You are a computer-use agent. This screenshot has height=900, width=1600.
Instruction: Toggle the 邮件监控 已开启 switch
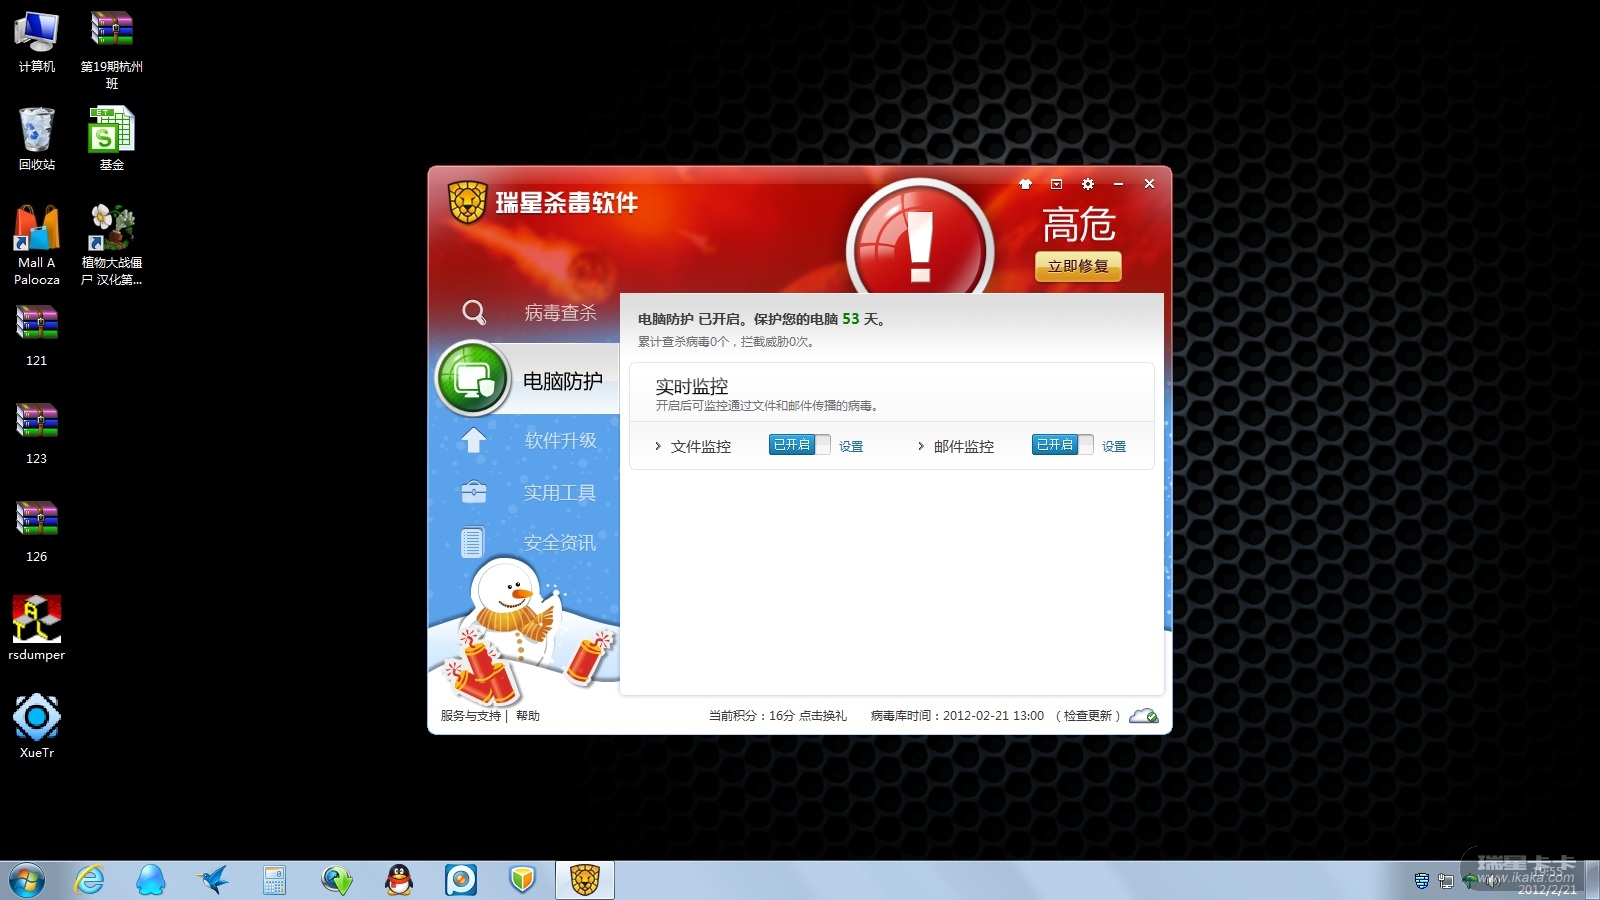pyautogui.click(x=1062, y=445)
